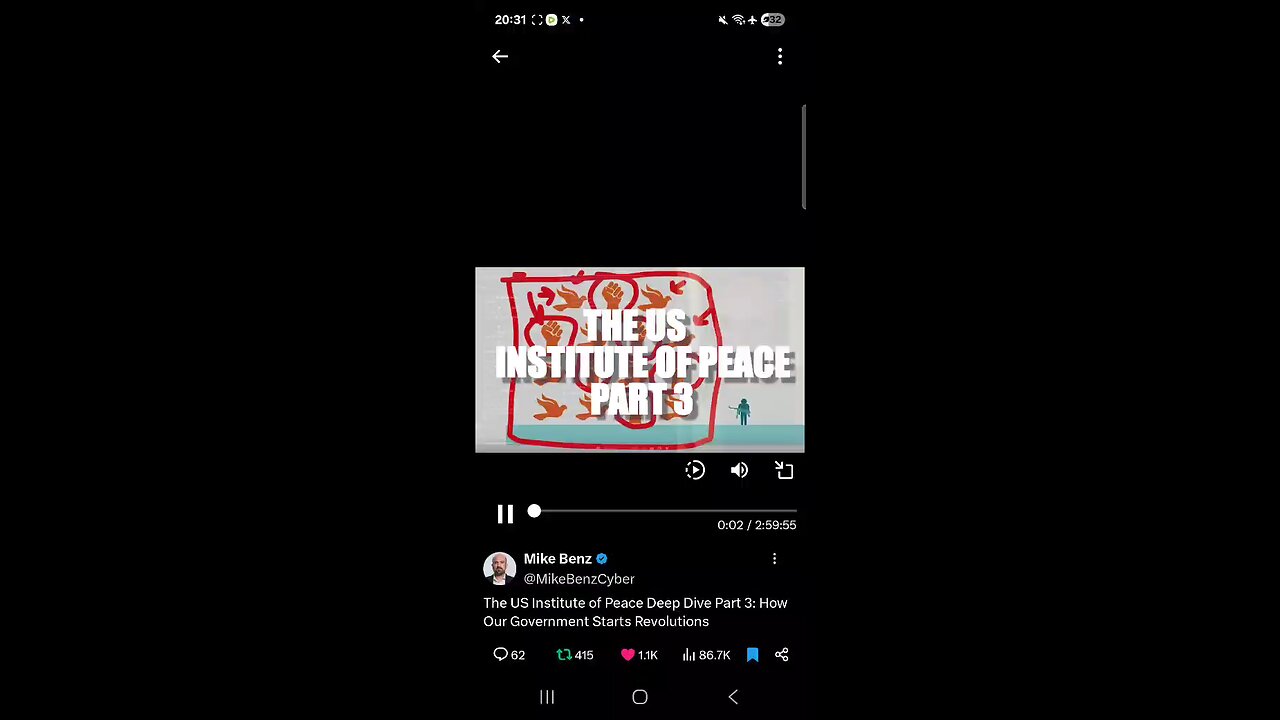Repost the tweet with 415 reposts
Screen dimensions: 1280x720
coord(575,655)
